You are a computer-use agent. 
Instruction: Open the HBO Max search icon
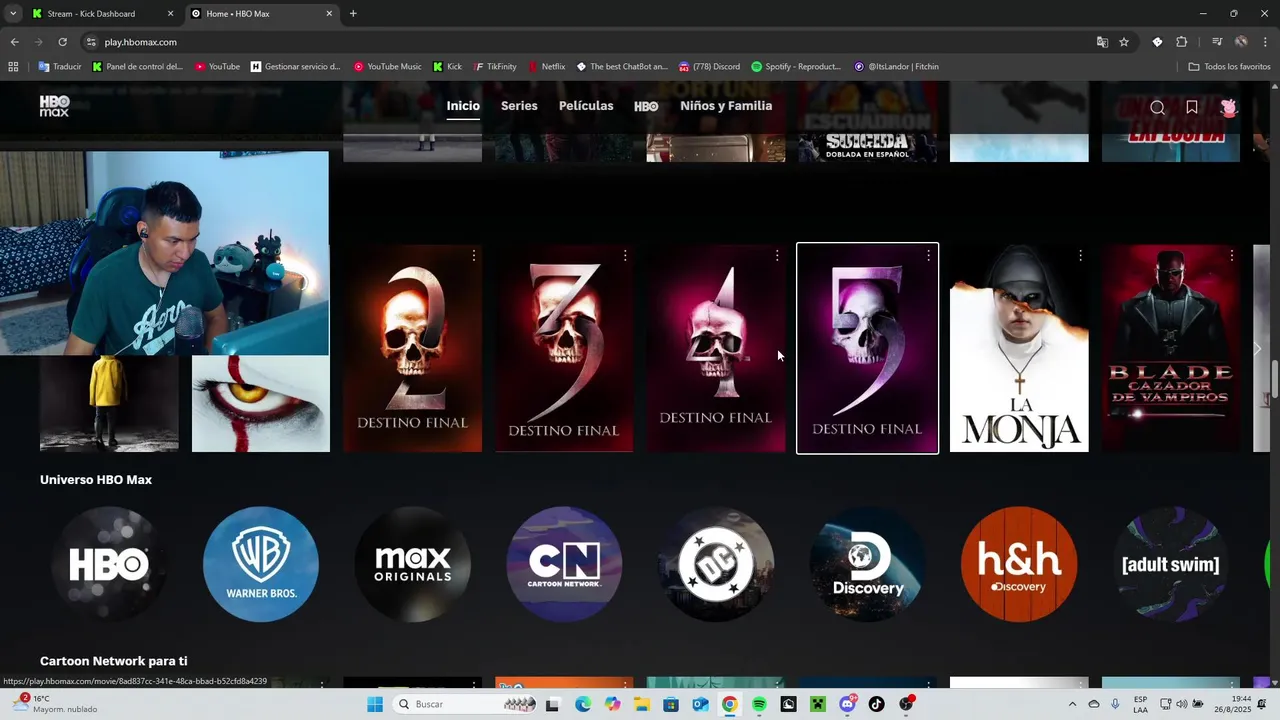1157,107
